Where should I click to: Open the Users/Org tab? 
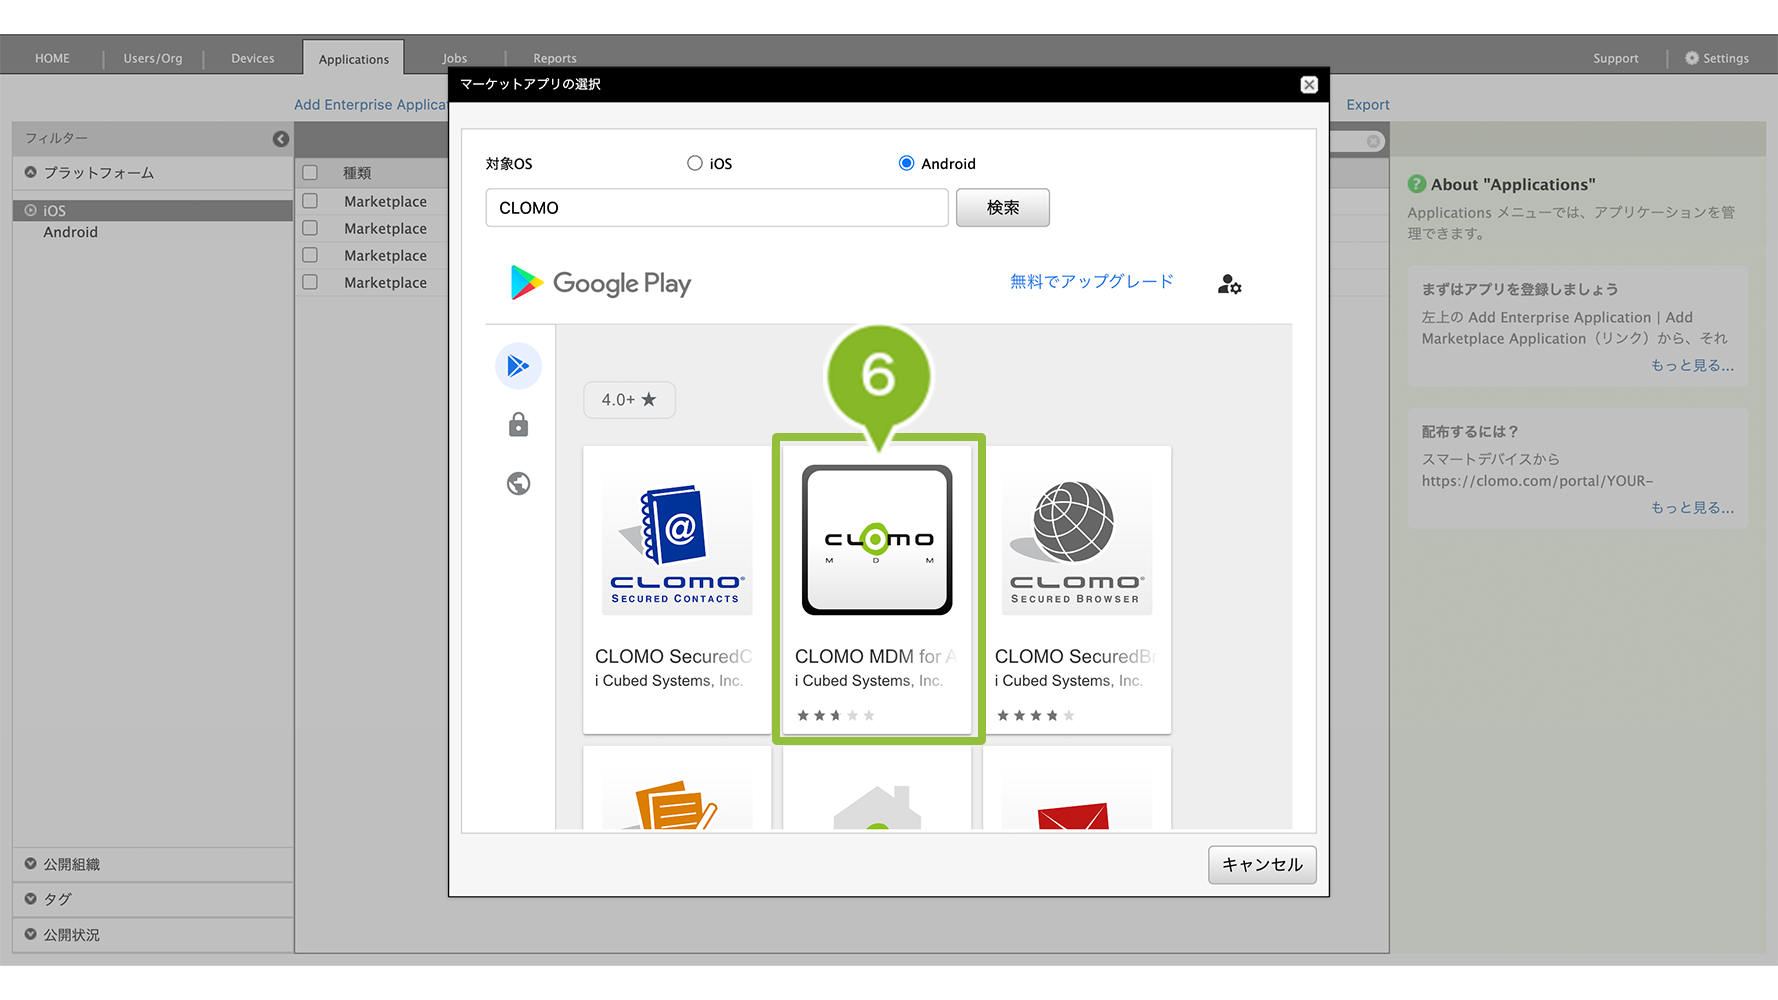point(153,58)
